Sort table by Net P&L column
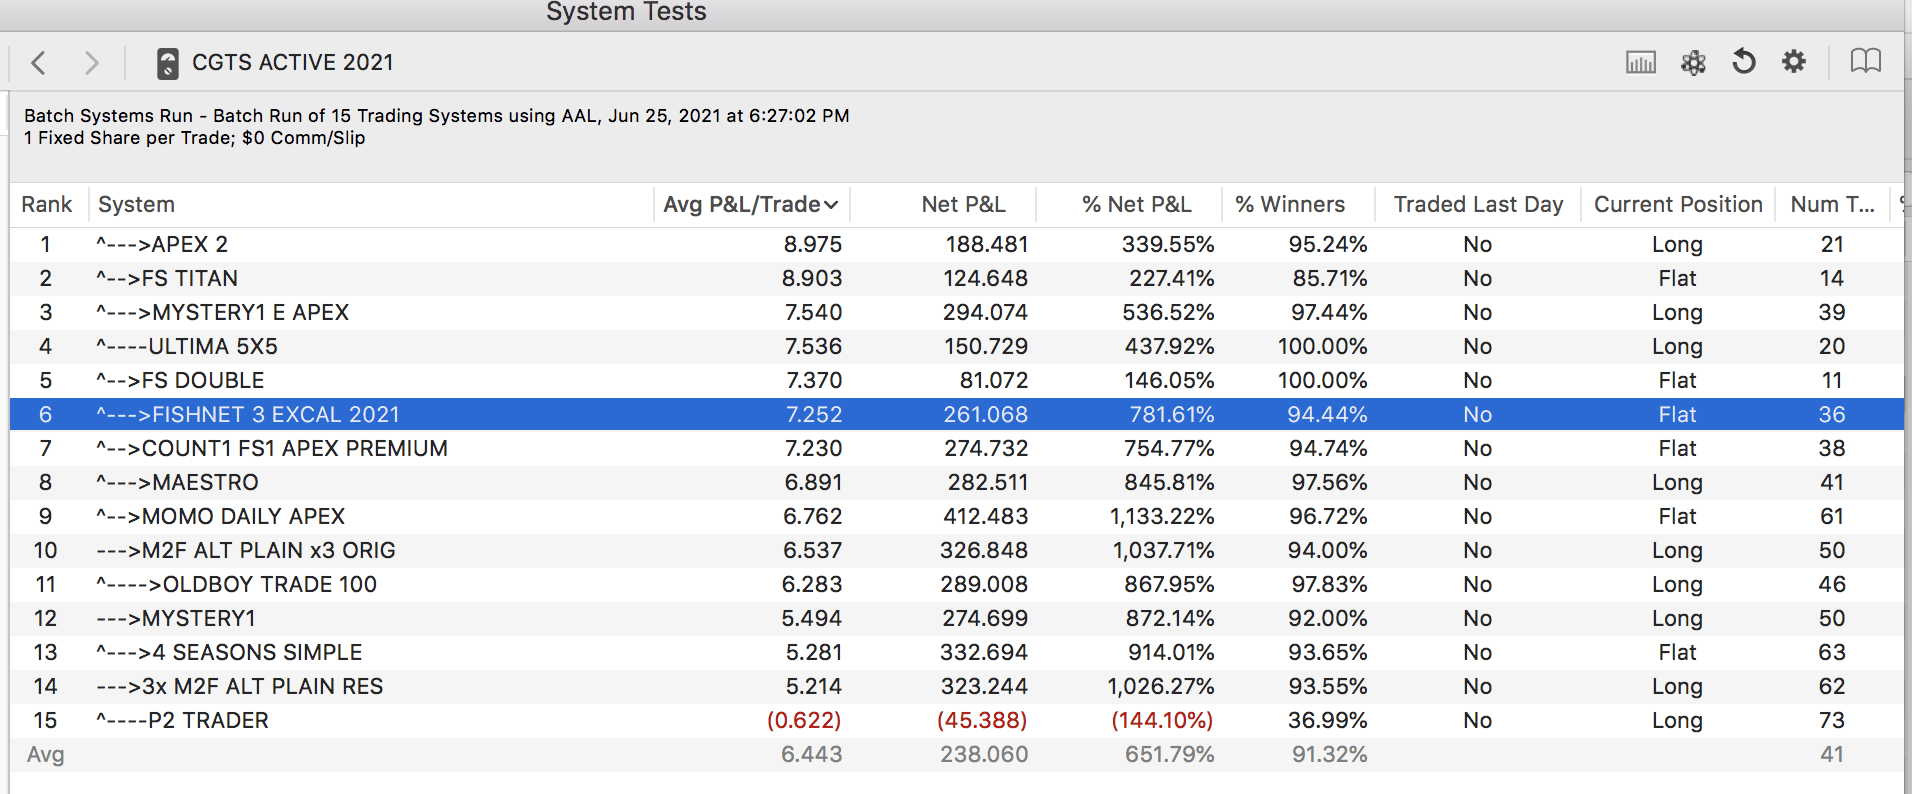This screenshot has width=1912, height=794. pos(962,205)
